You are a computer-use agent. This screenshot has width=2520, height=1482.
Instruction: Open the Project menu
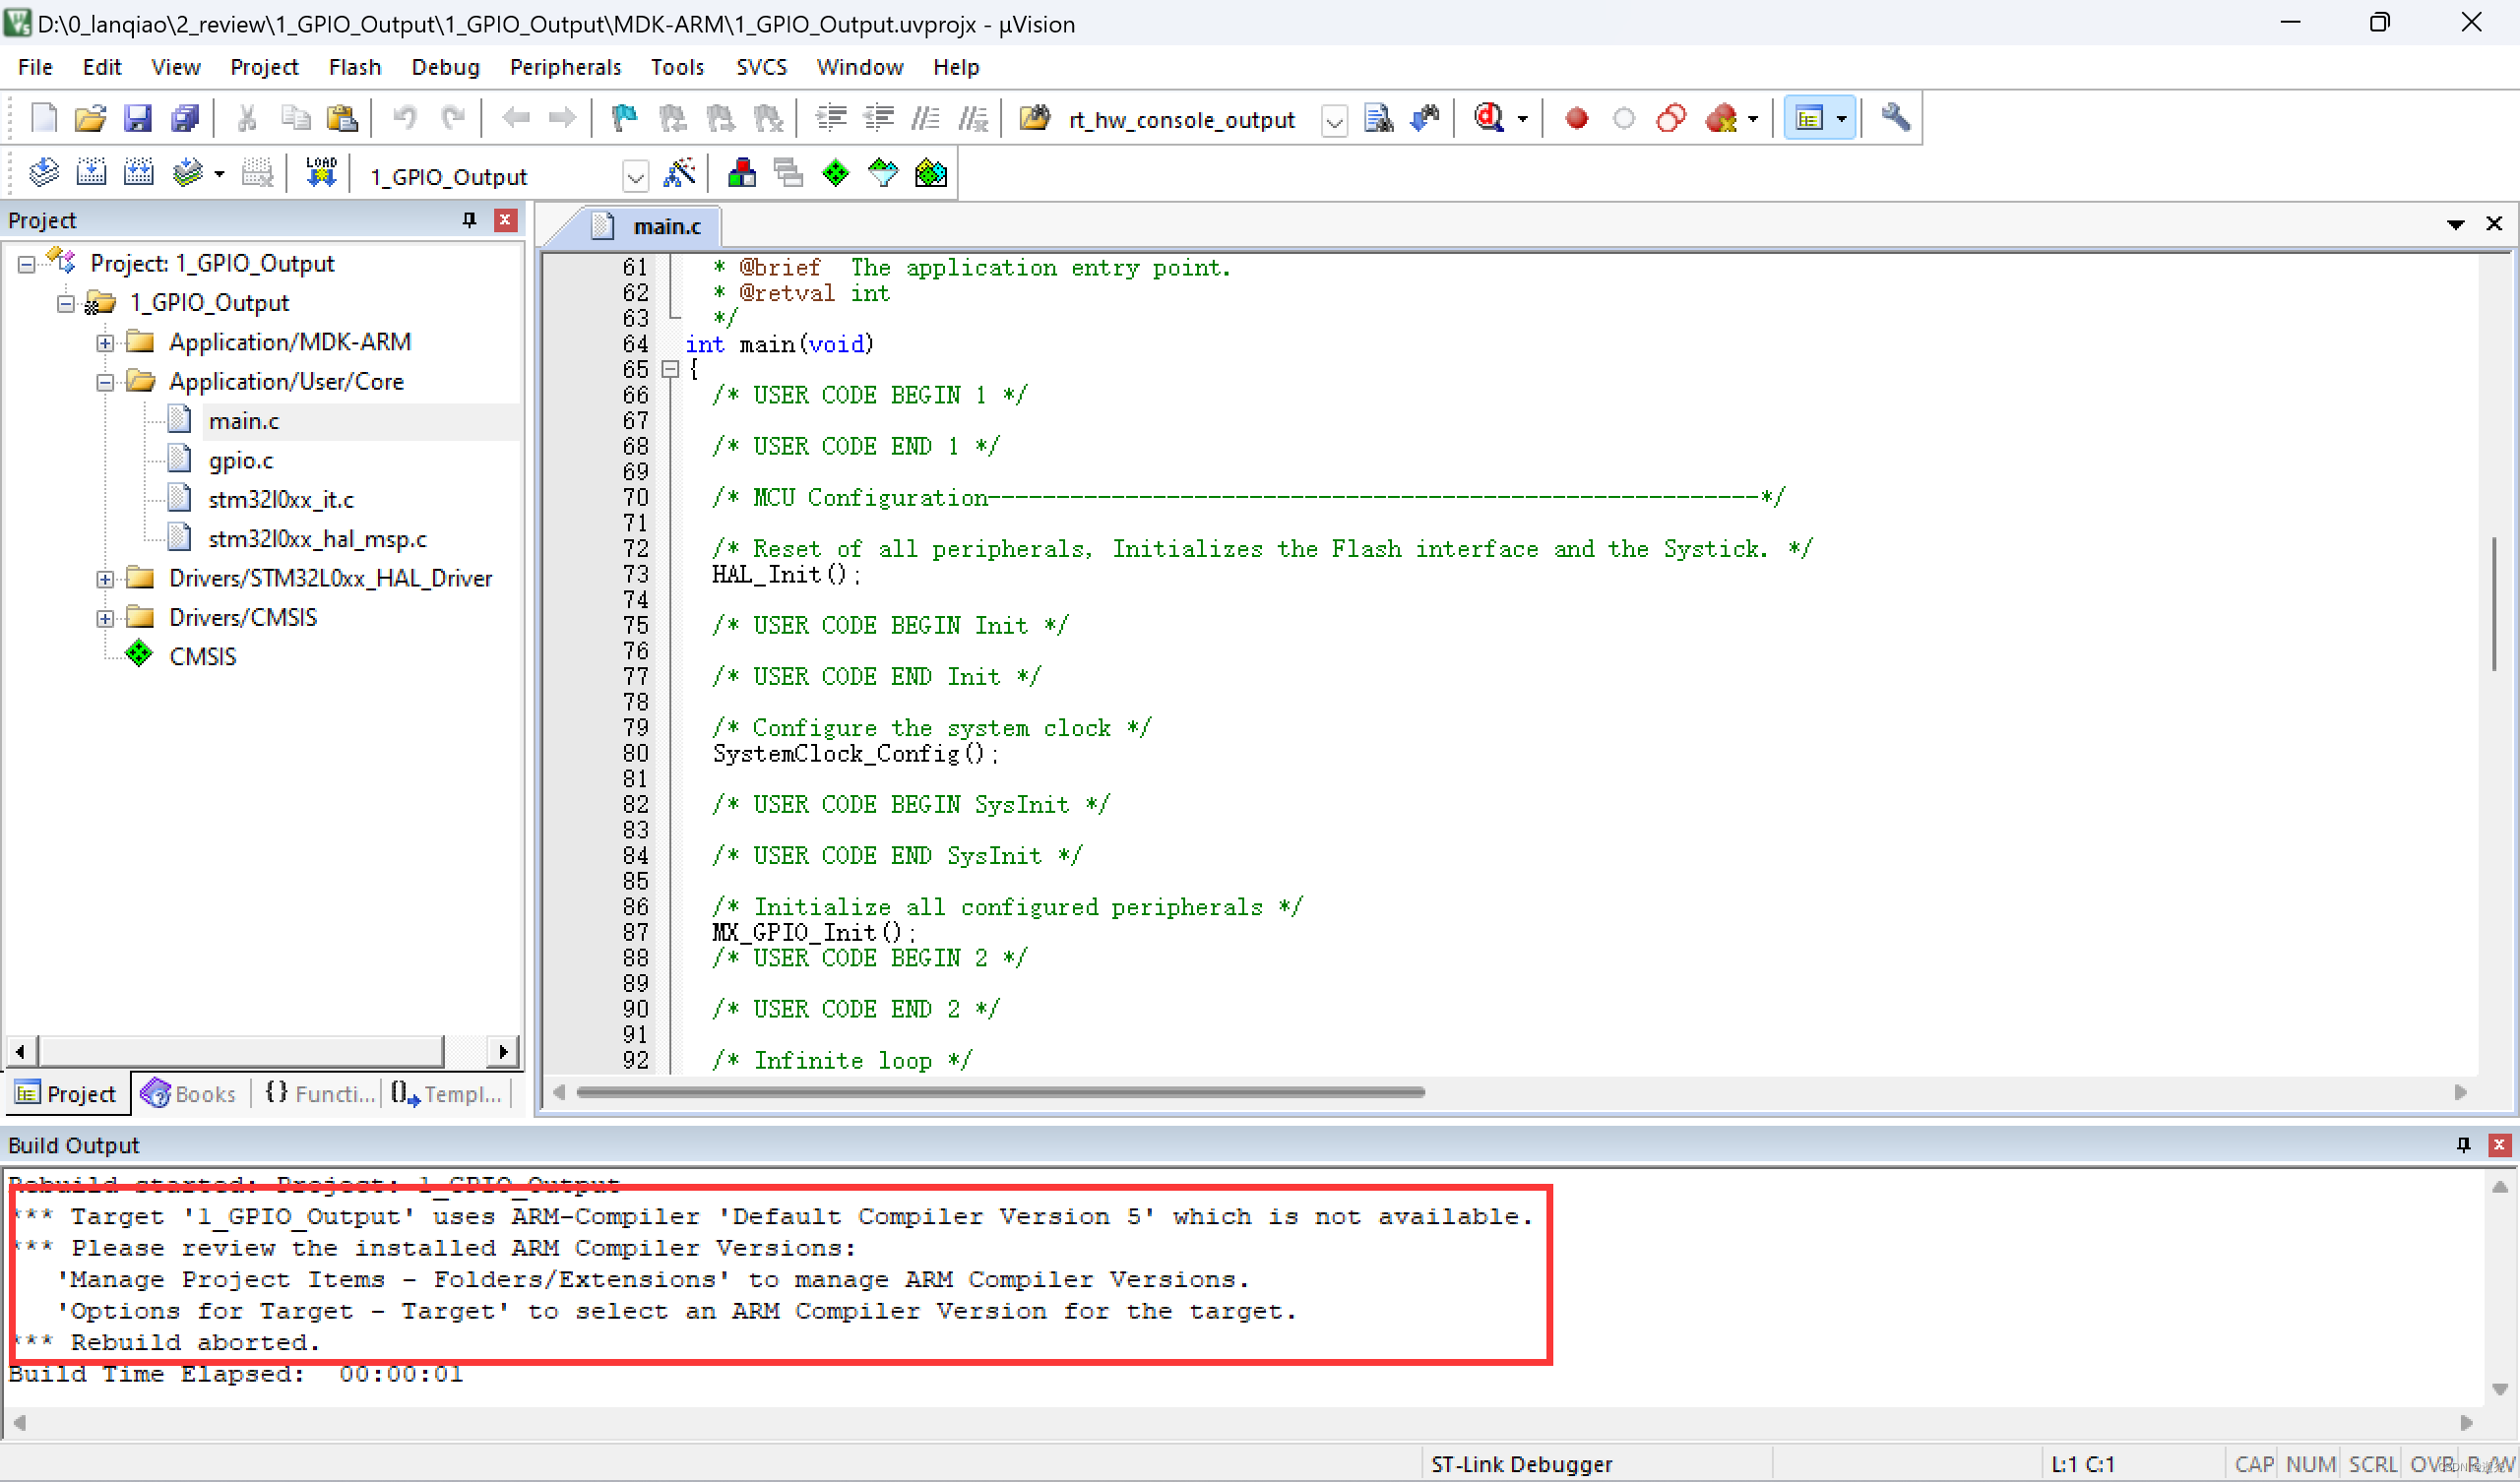pyautogui.click(x=264, y=67)
